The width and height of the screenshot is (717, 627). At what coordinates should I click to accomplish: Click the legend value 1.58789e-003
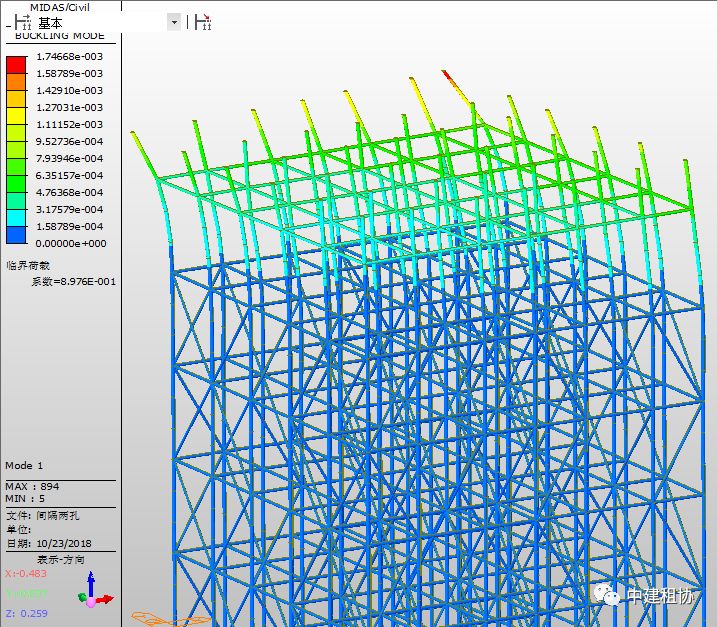(70, 73)
